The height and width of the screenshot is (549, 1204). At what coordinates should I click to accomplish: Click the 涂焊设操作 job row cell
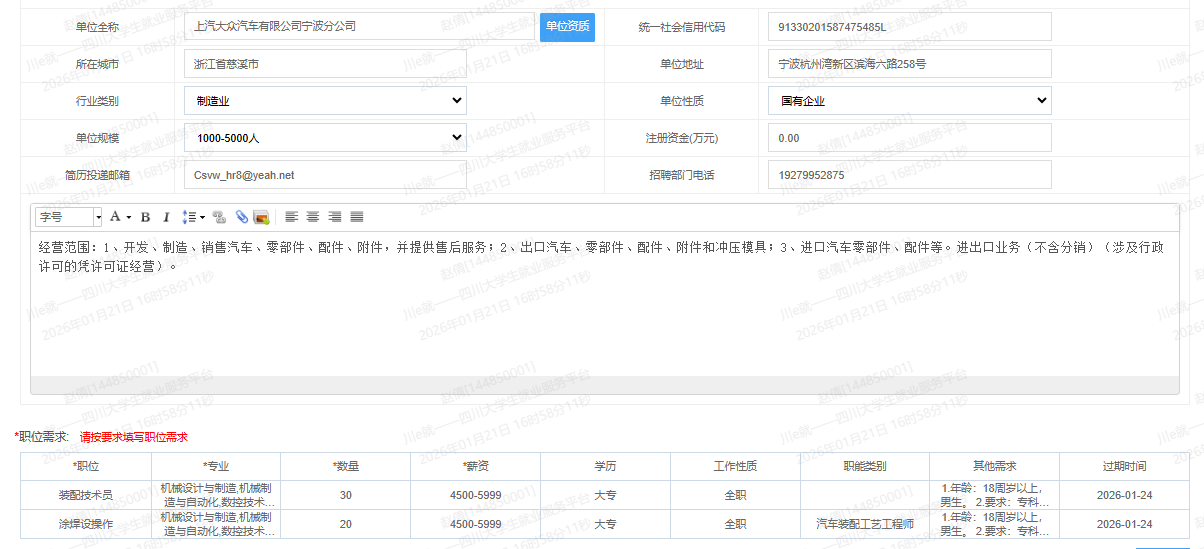(x=86, y=524)
